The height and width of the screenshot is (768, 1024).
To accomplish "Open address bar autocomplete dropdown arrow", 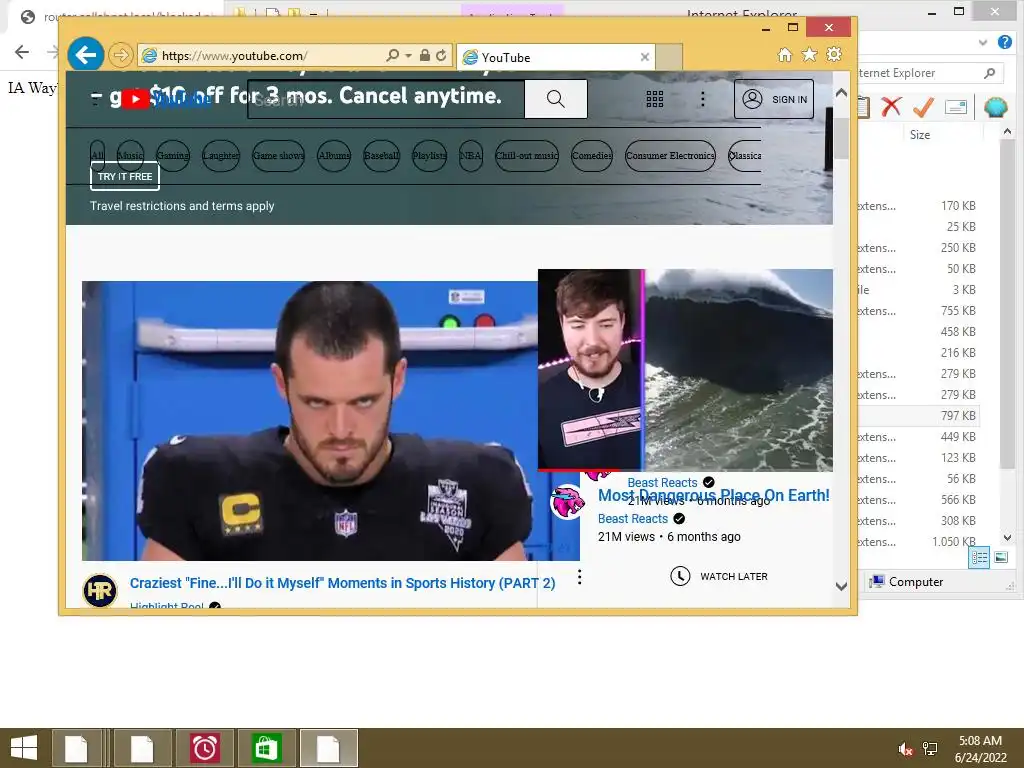I will pos(408,56).
